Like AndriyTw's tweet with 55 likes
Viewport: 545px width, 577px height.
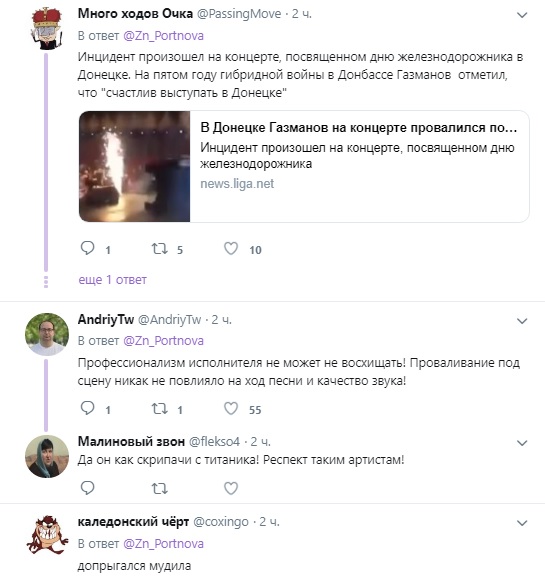[231, 408]
